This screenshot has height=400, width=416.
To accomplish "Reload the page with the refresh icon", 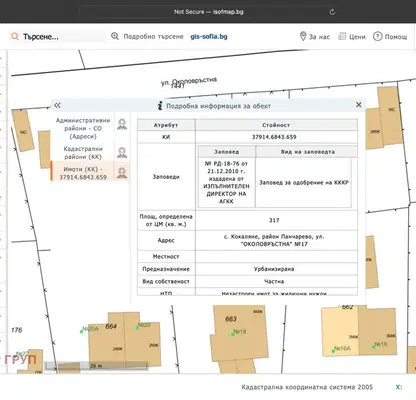I will tap(332, 12).
